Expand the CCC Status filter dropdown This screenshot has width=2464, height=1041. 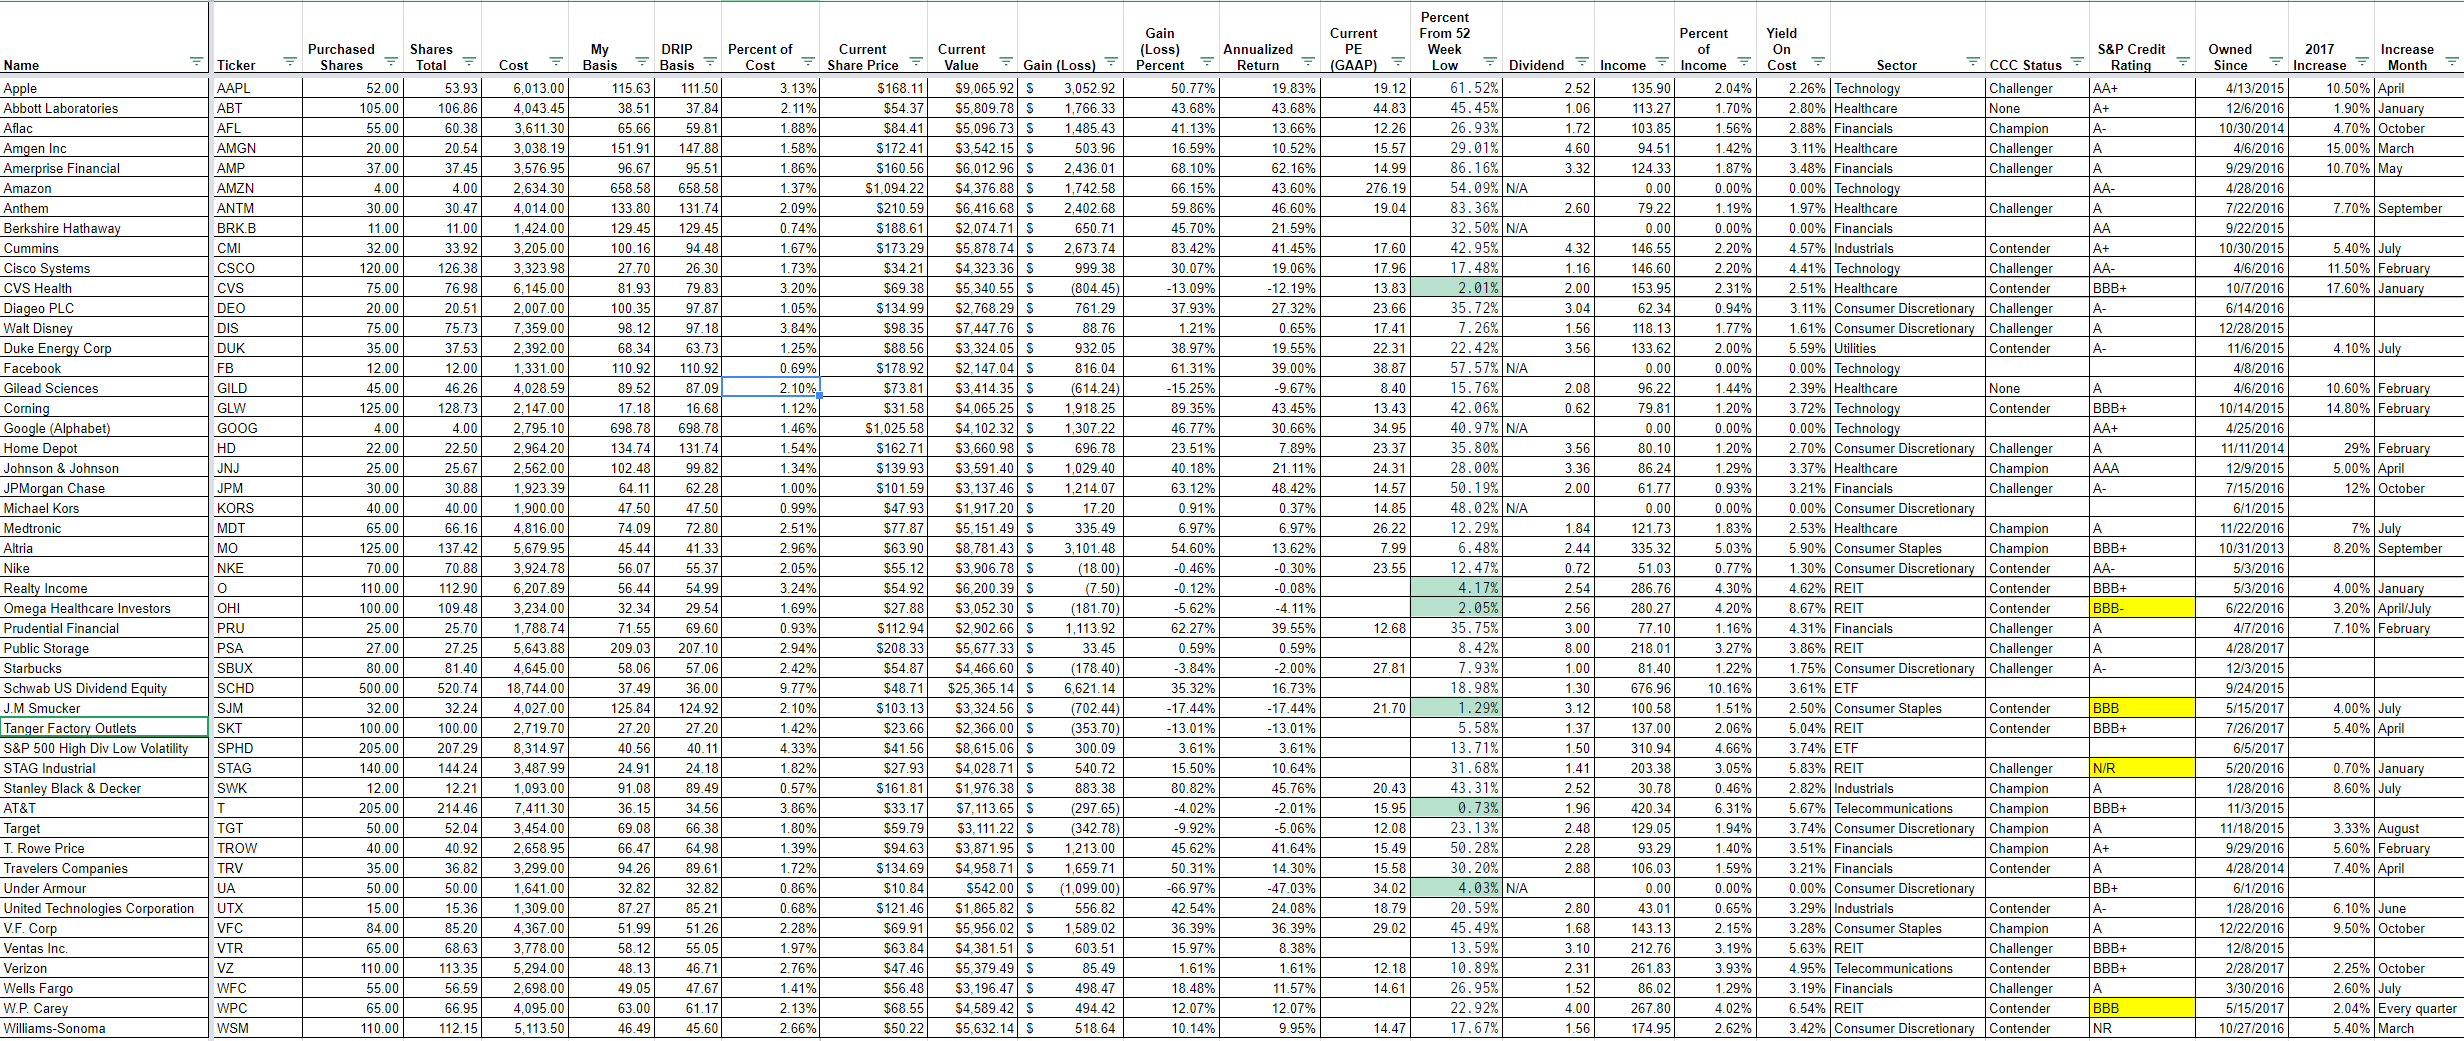[x=2077, y=62]
